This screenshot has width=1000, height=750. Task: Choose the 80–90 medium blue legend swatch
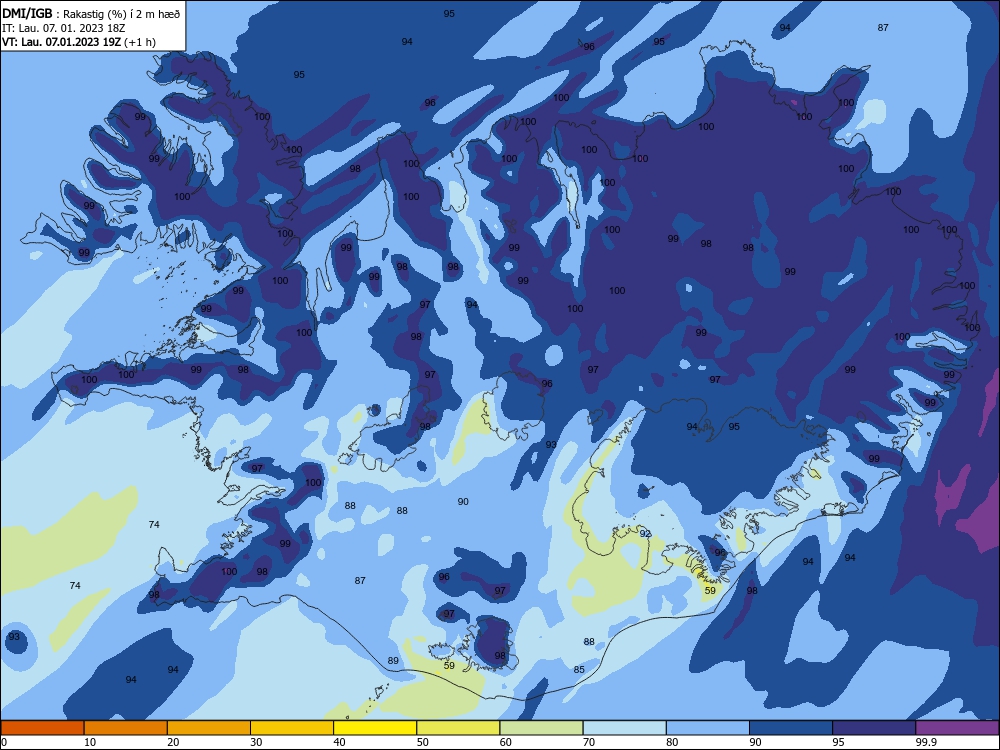coord(708,728)
